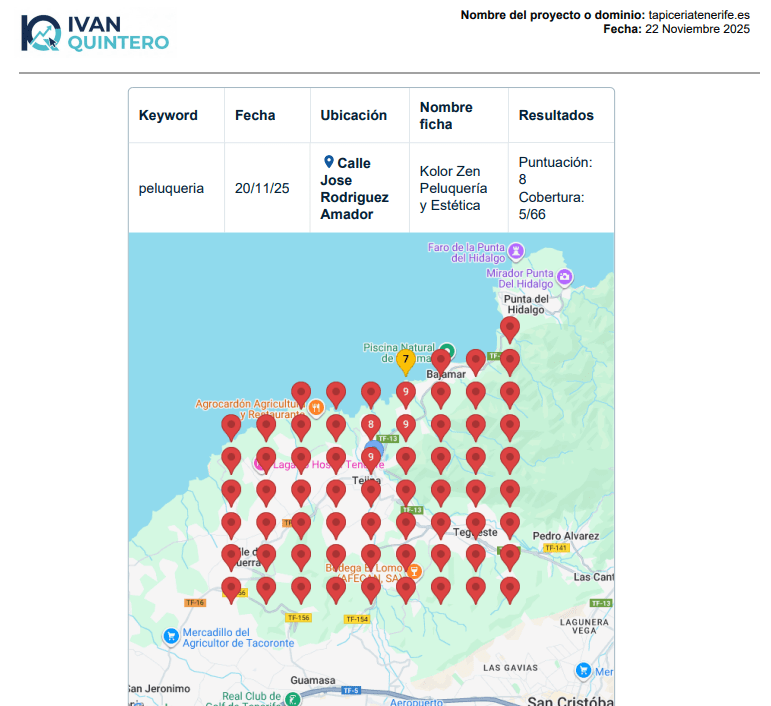Click Calle Jose Rodriguez Amador location text

point(355,189)
